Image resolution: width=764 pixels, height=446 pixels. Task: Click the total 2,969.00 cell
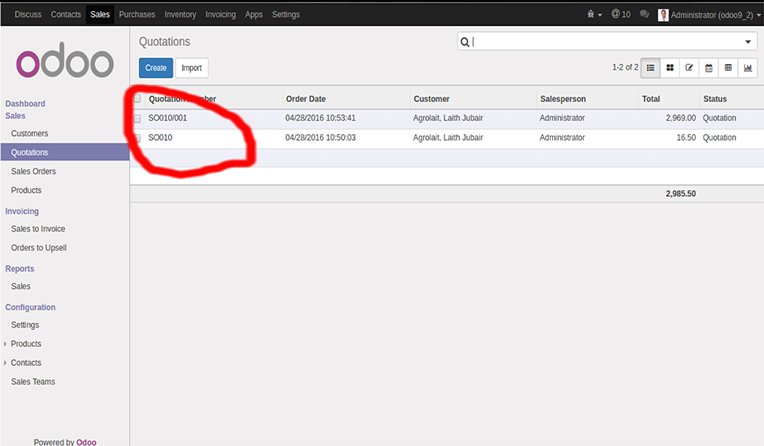[681, 118]
